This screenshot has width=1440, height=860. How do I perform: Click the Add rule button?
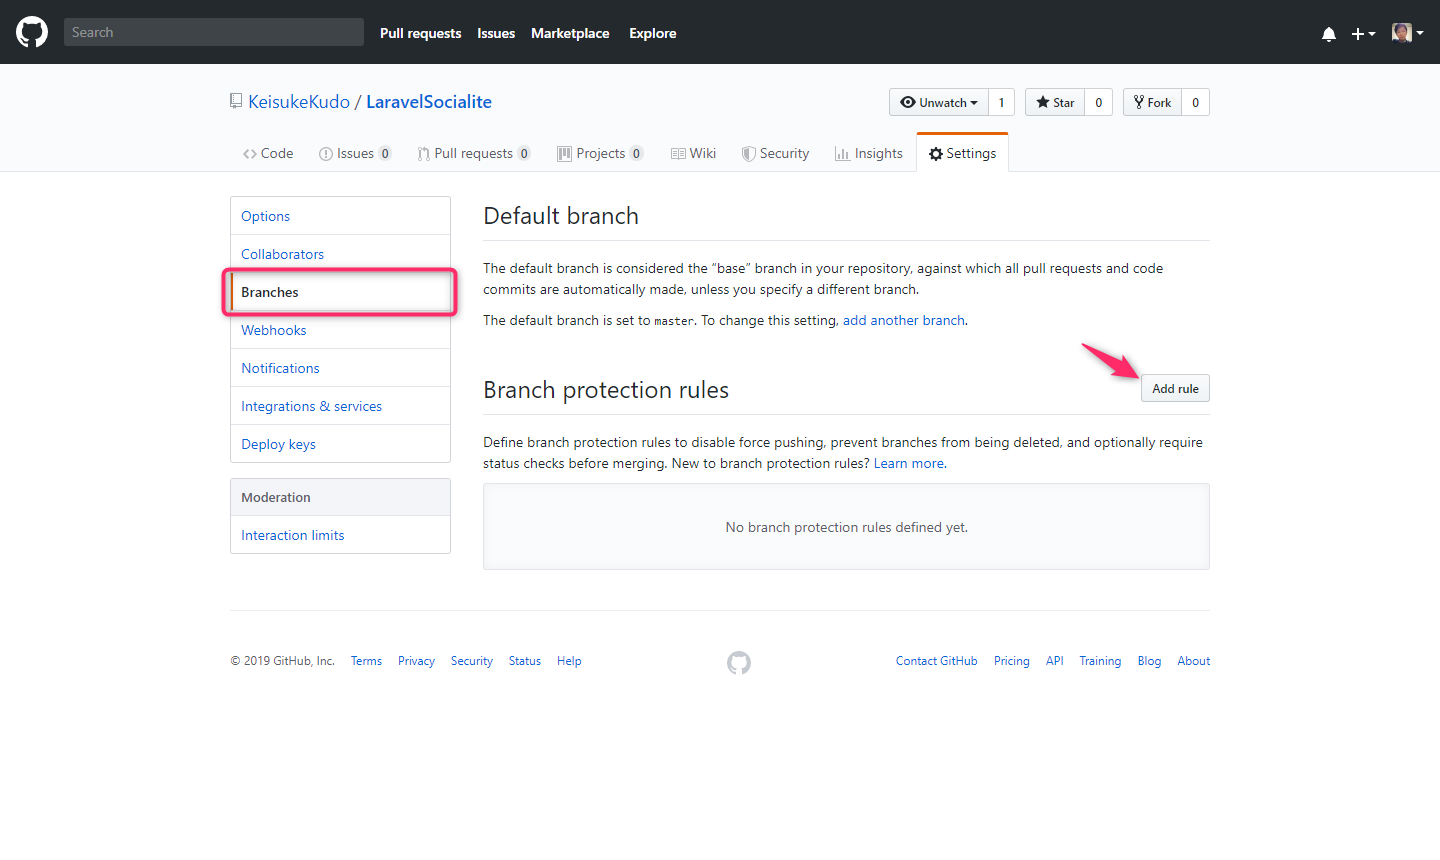pos(1175,388)
